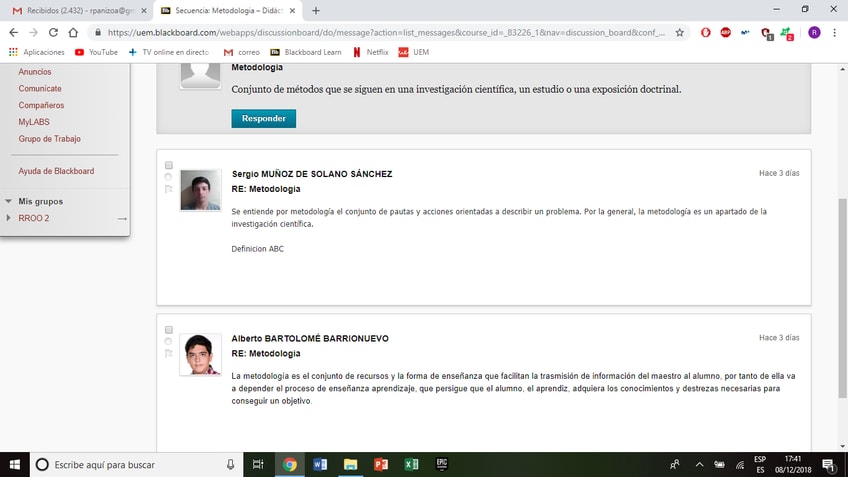The width and height of the screenshot is (848, 477).
Task: Flag Sergio Muñoz de Solano's post
Action: [168, 189]
